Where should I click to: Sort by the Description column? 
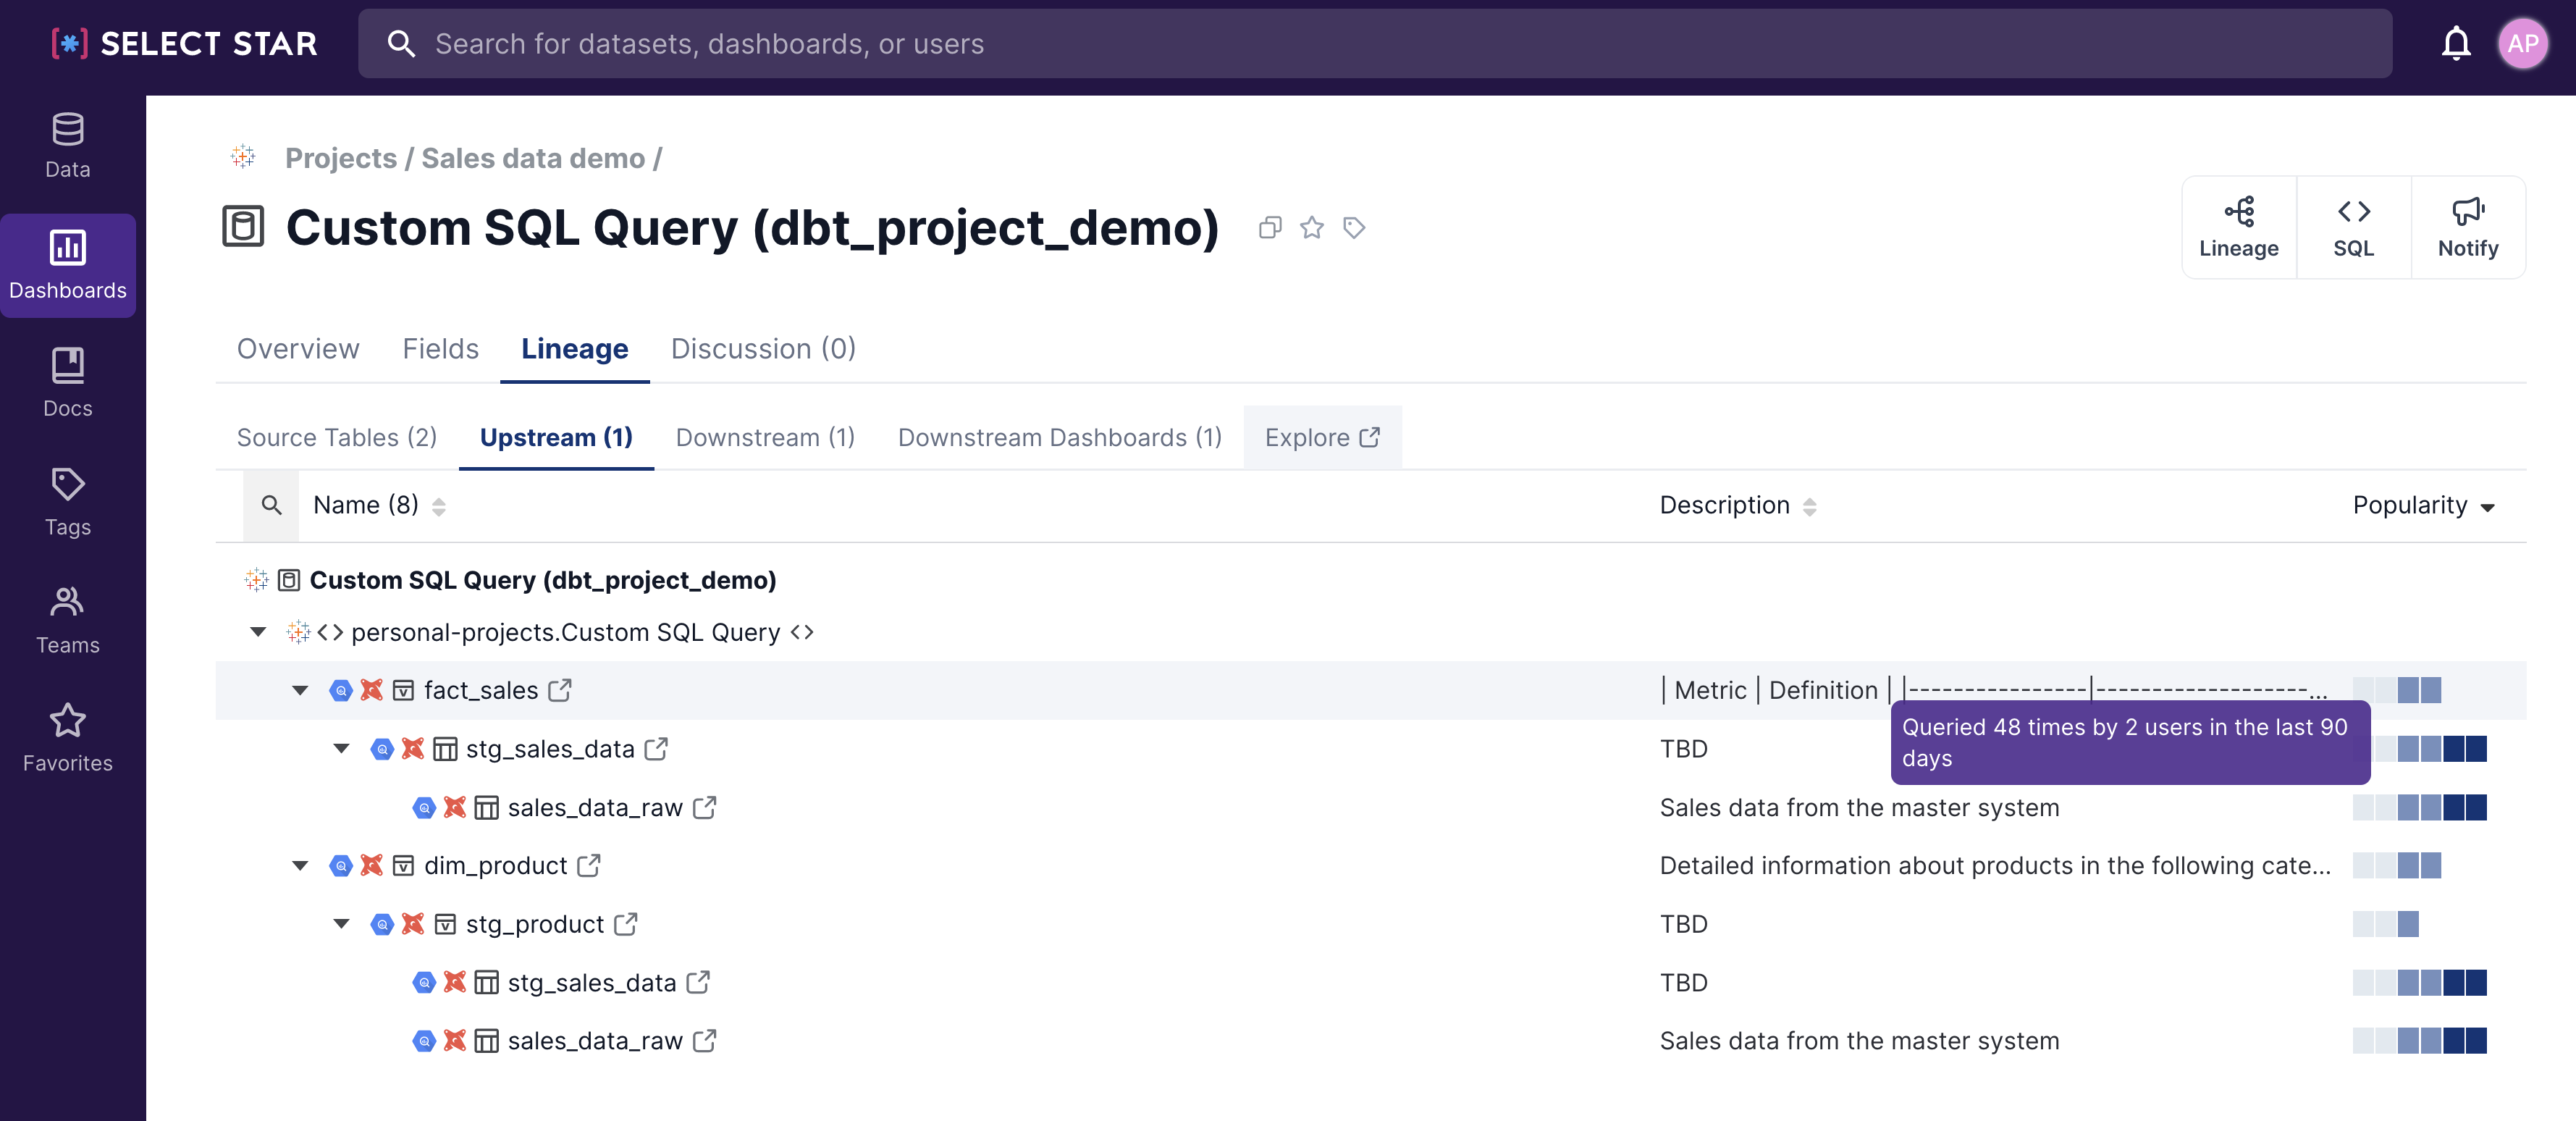pyautogui.click(x=1738, y=505)
